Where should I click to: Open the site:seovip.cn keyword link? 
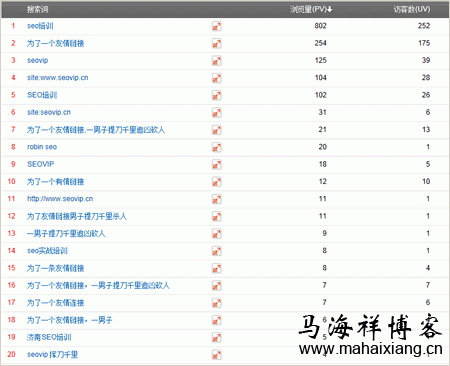point(49,112)
